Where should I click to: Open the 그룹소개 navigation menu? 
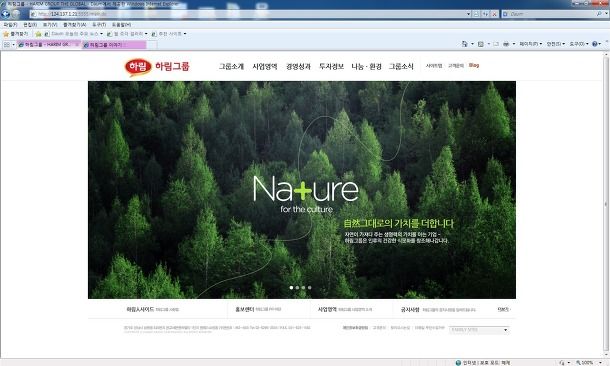(231, 67)
